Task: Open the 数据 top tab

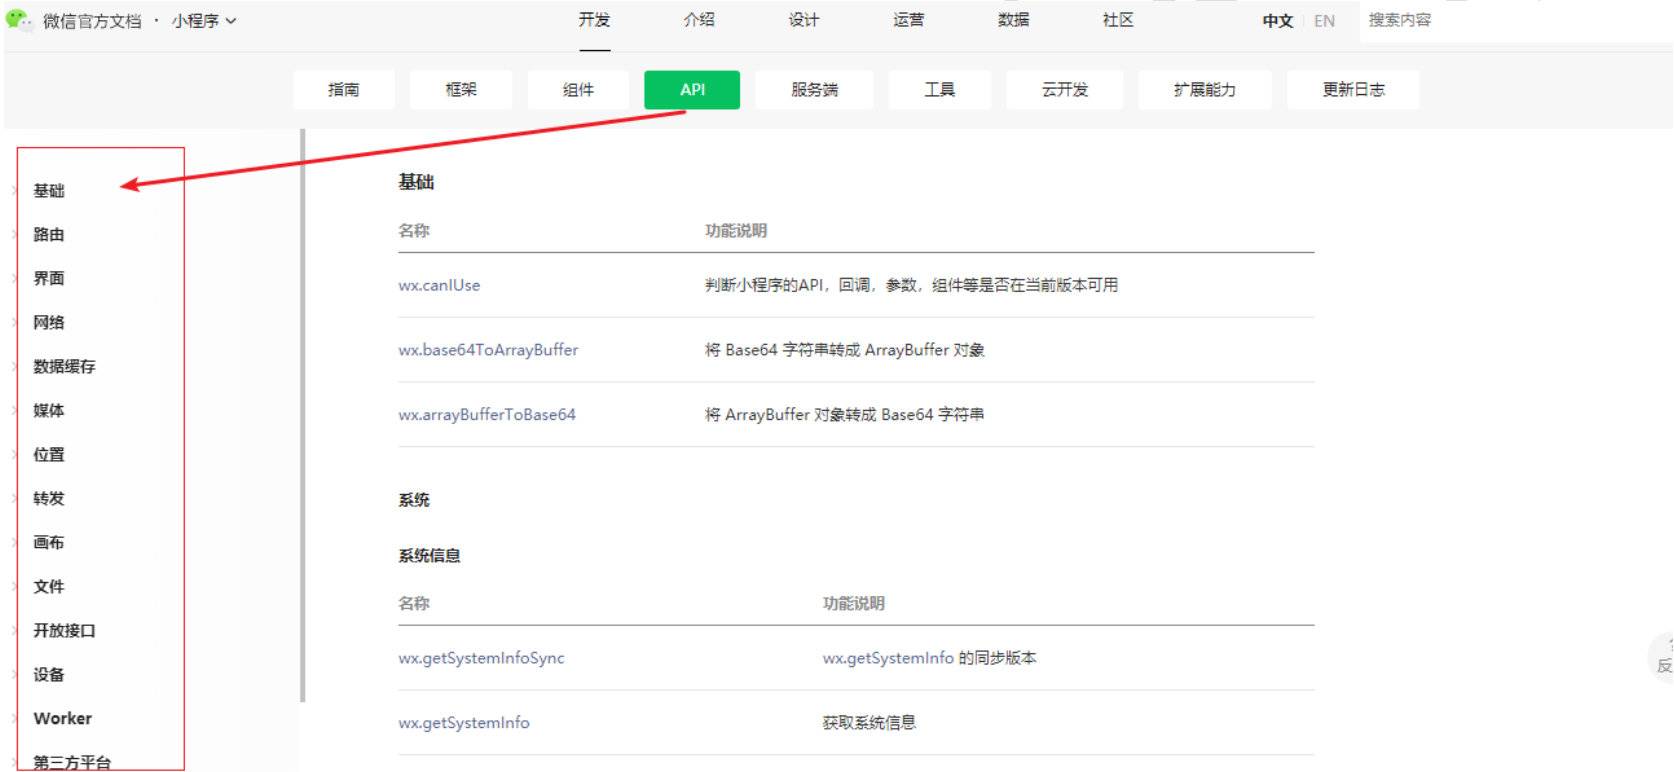Action: pyautogui.click(x=1013, y=20)
